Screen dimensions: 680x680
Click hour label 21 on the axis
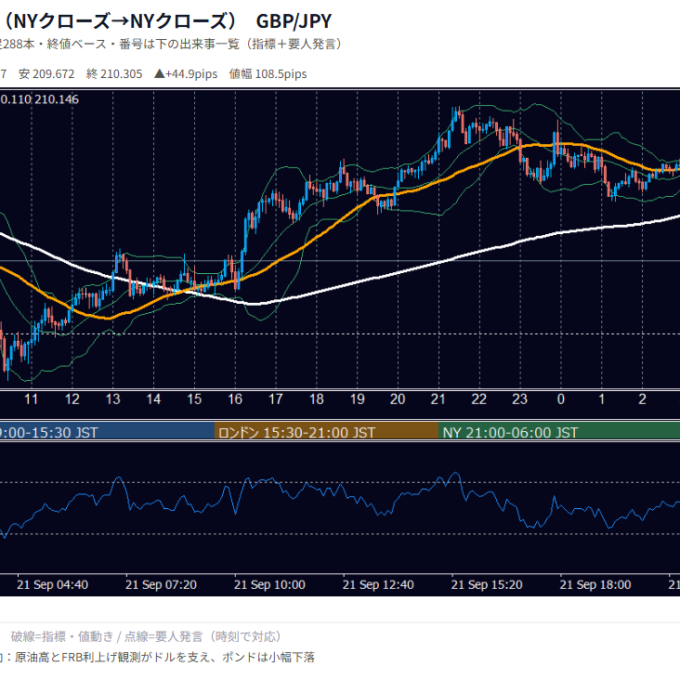click(x=438, y=399)
